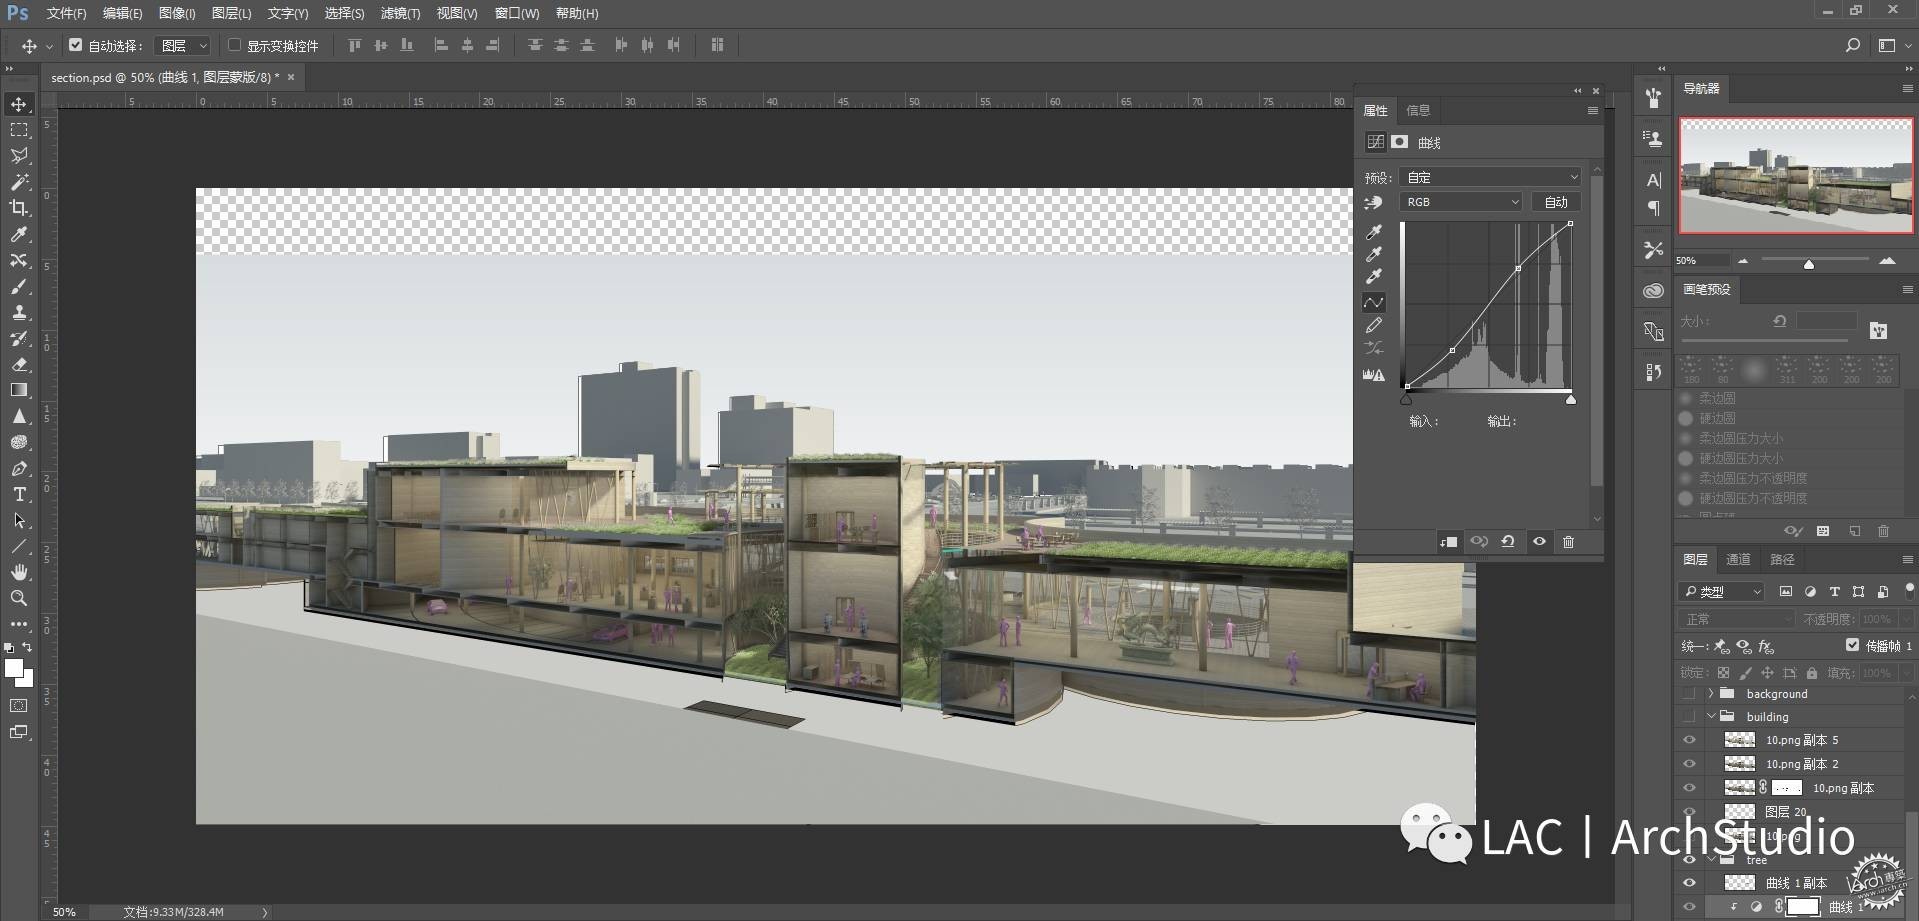This screenshot has height=921, width=1919.
Task: Select the Eraser tool
Action: [19, 364]
